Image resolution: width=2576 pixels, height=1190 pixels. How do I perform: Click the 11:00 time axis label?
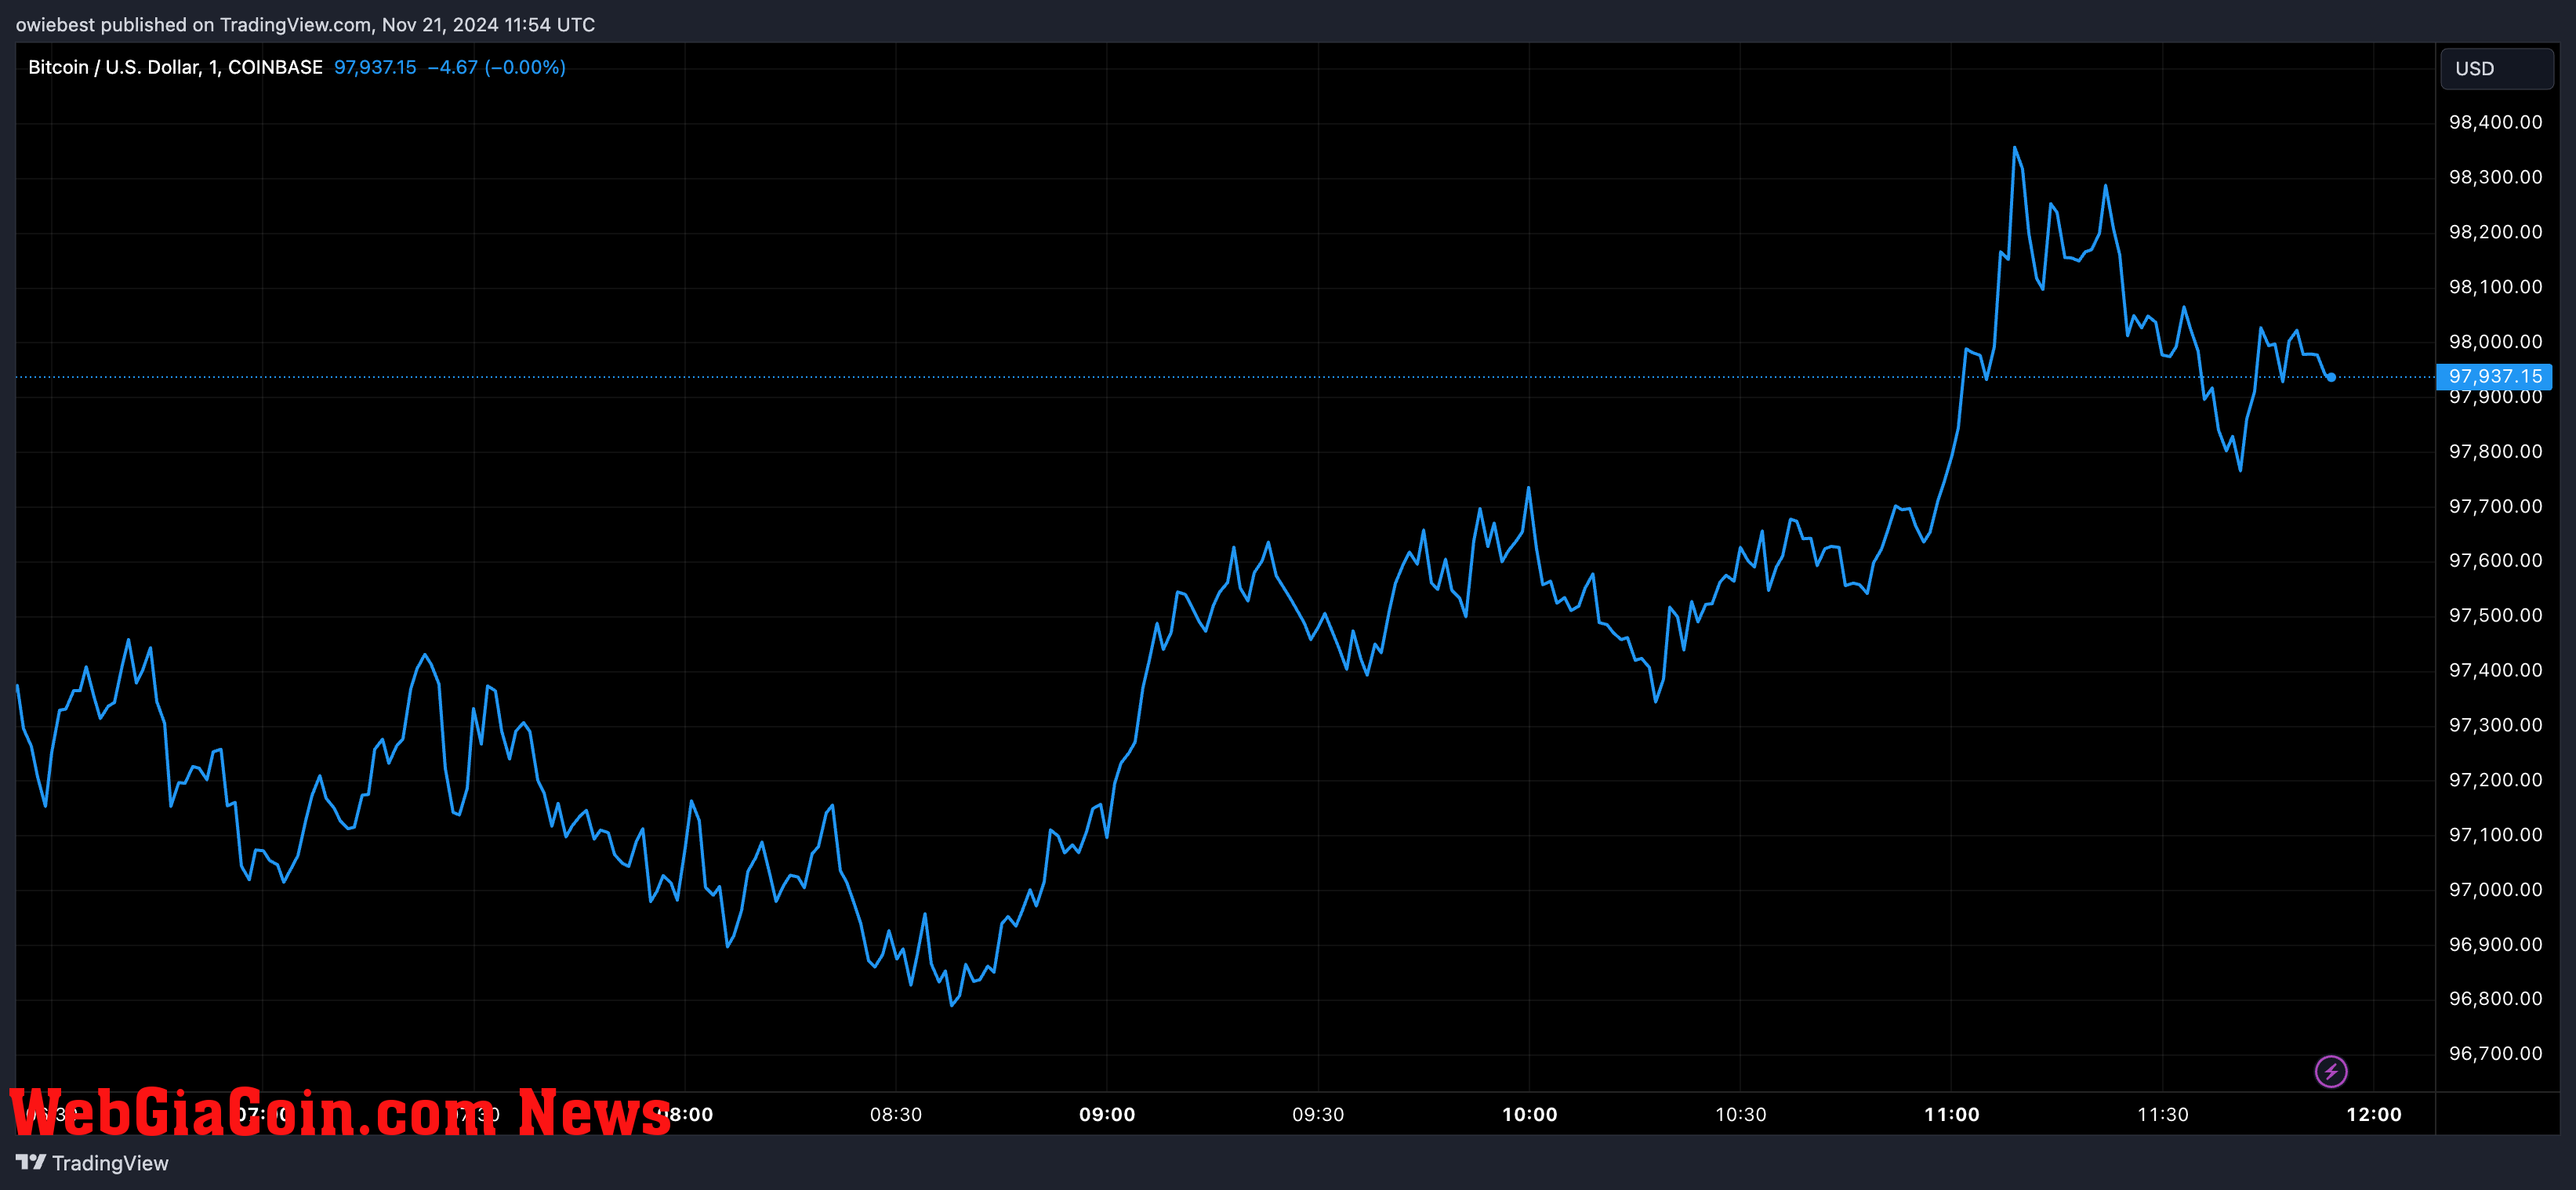[x=1952, y=1114]
